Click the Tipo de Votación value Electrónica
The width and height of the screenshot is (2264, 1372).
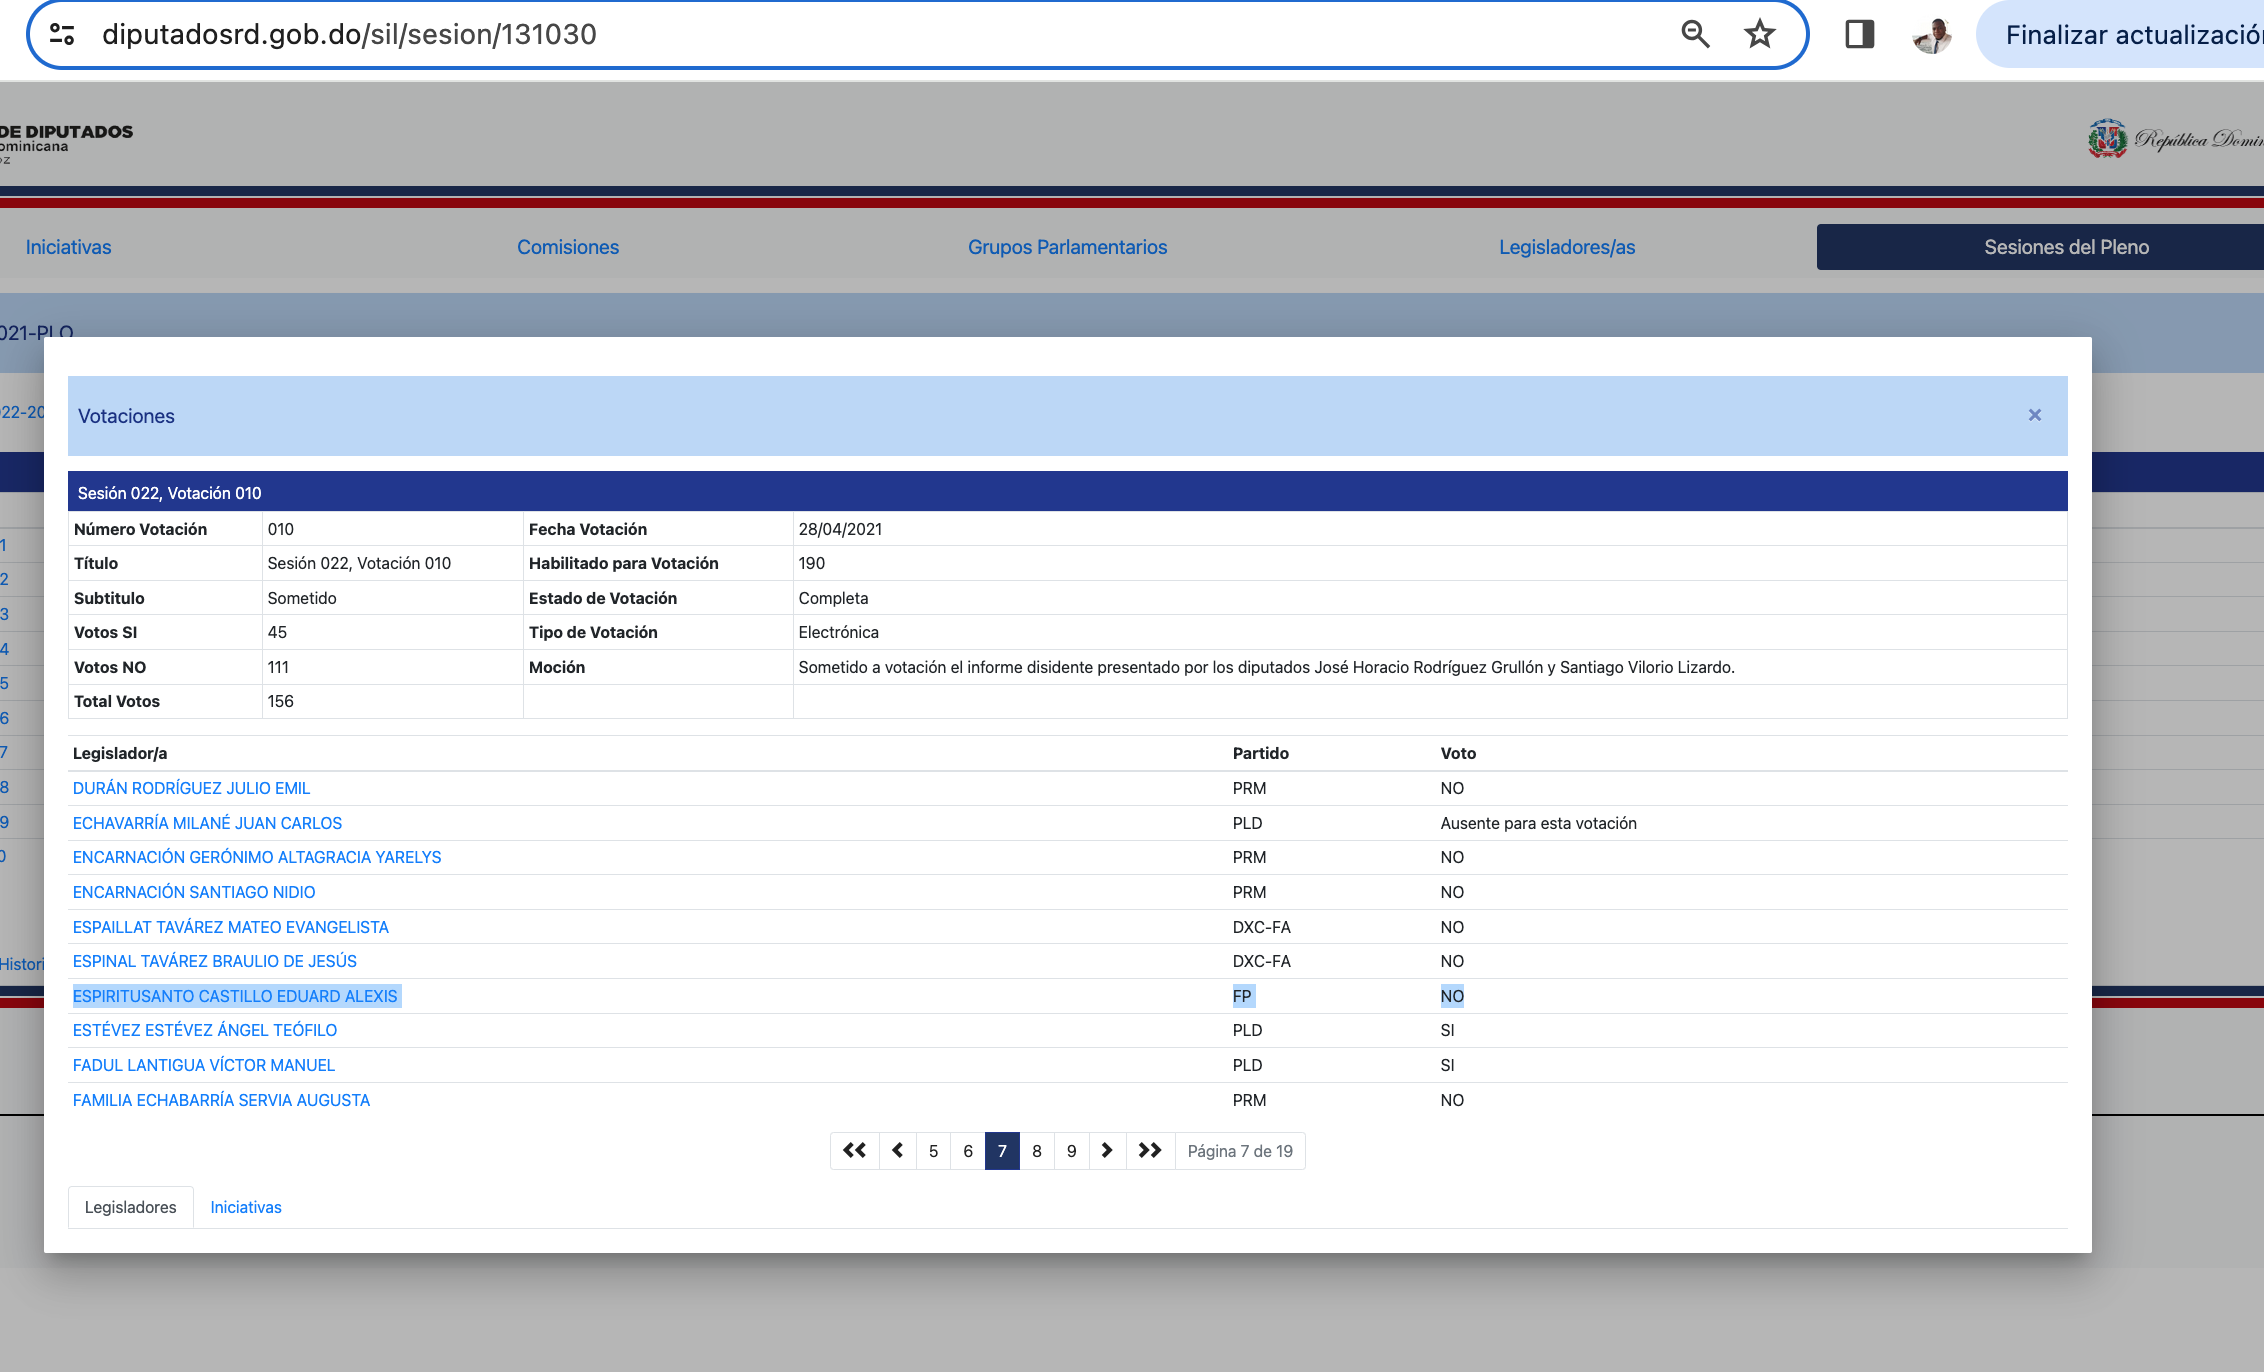pyautogui.click(x=838, y=632)
